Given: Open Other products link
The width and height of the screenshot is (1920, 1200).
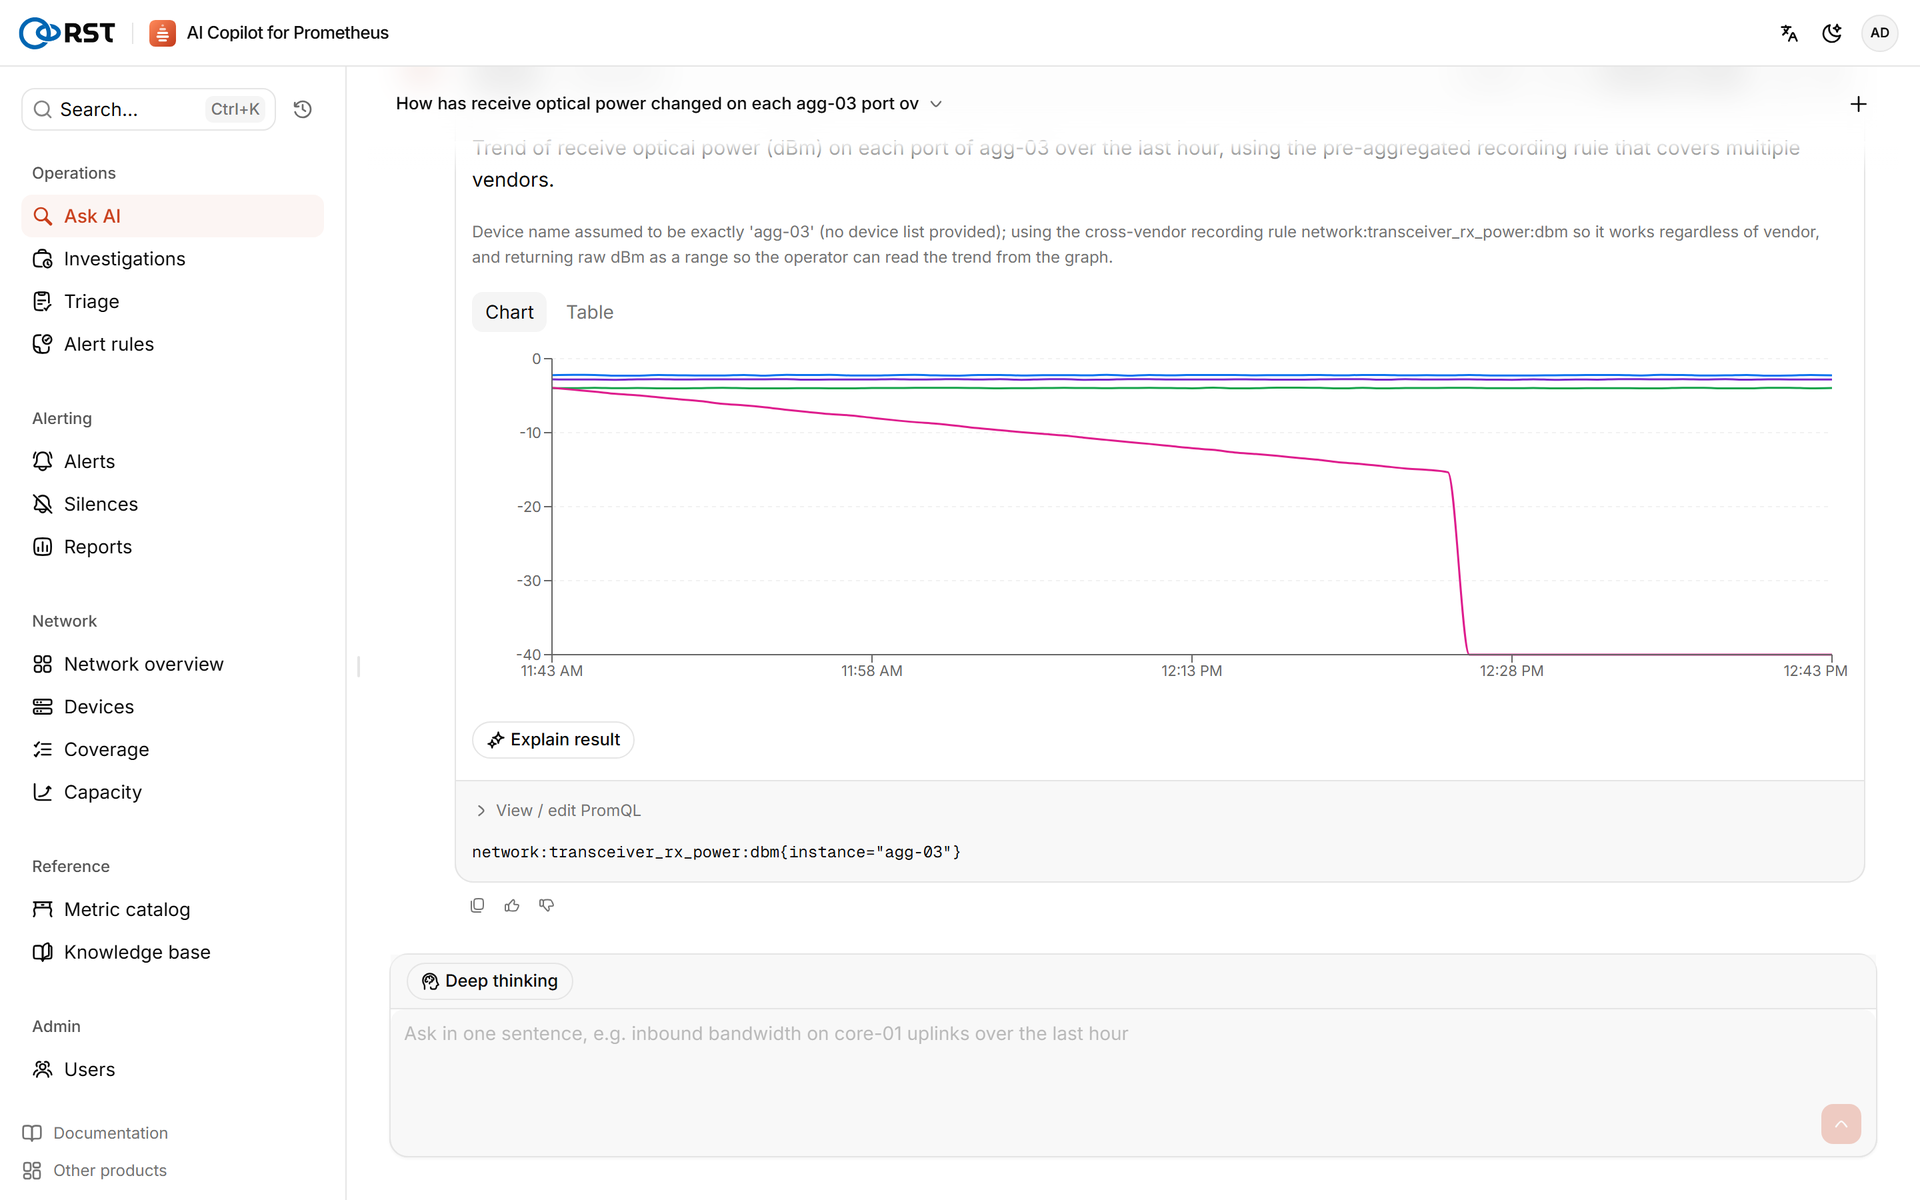Looking at the screenshot, I should 95,1170.
